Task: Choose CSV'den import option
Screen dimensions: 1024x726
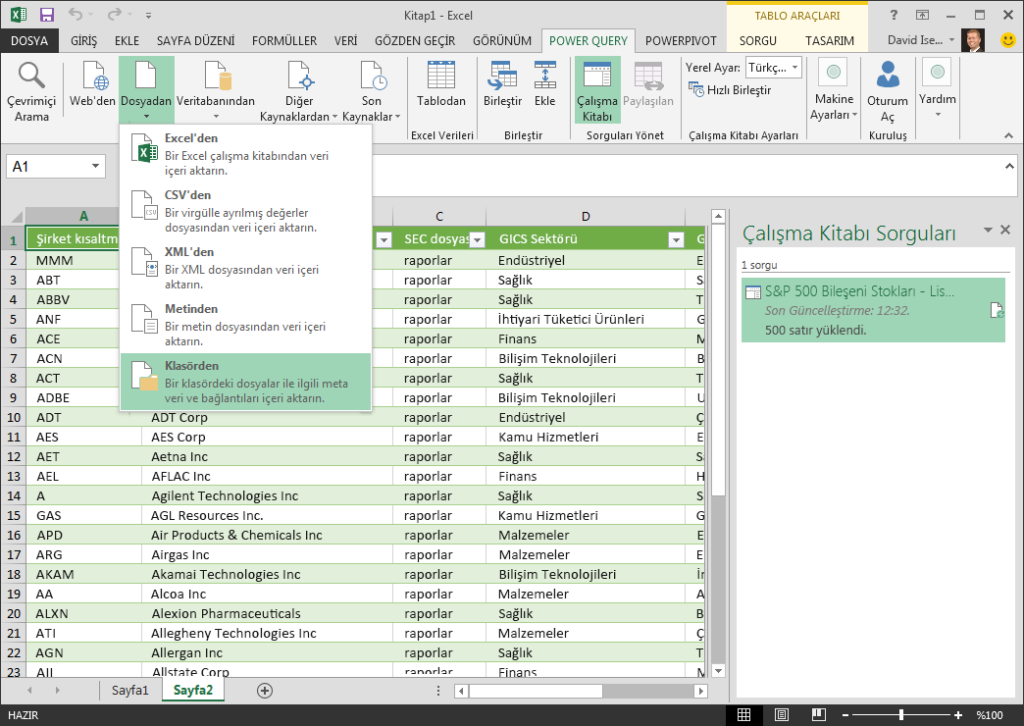Action: click(x=246, y=210)
